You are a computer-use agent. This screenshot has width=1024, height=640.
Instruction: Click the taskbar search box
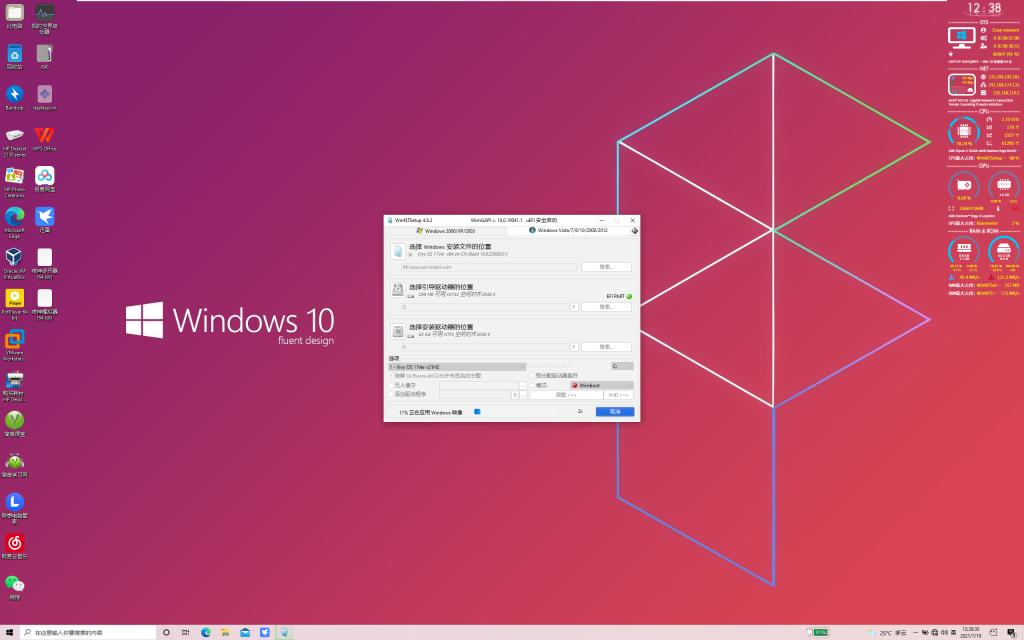click(x=88, y=632)
